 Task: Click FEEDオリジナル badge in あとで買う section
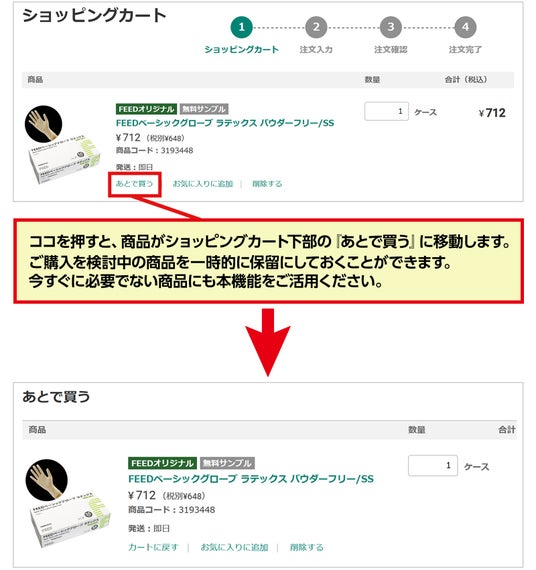[x=162, y=463]
